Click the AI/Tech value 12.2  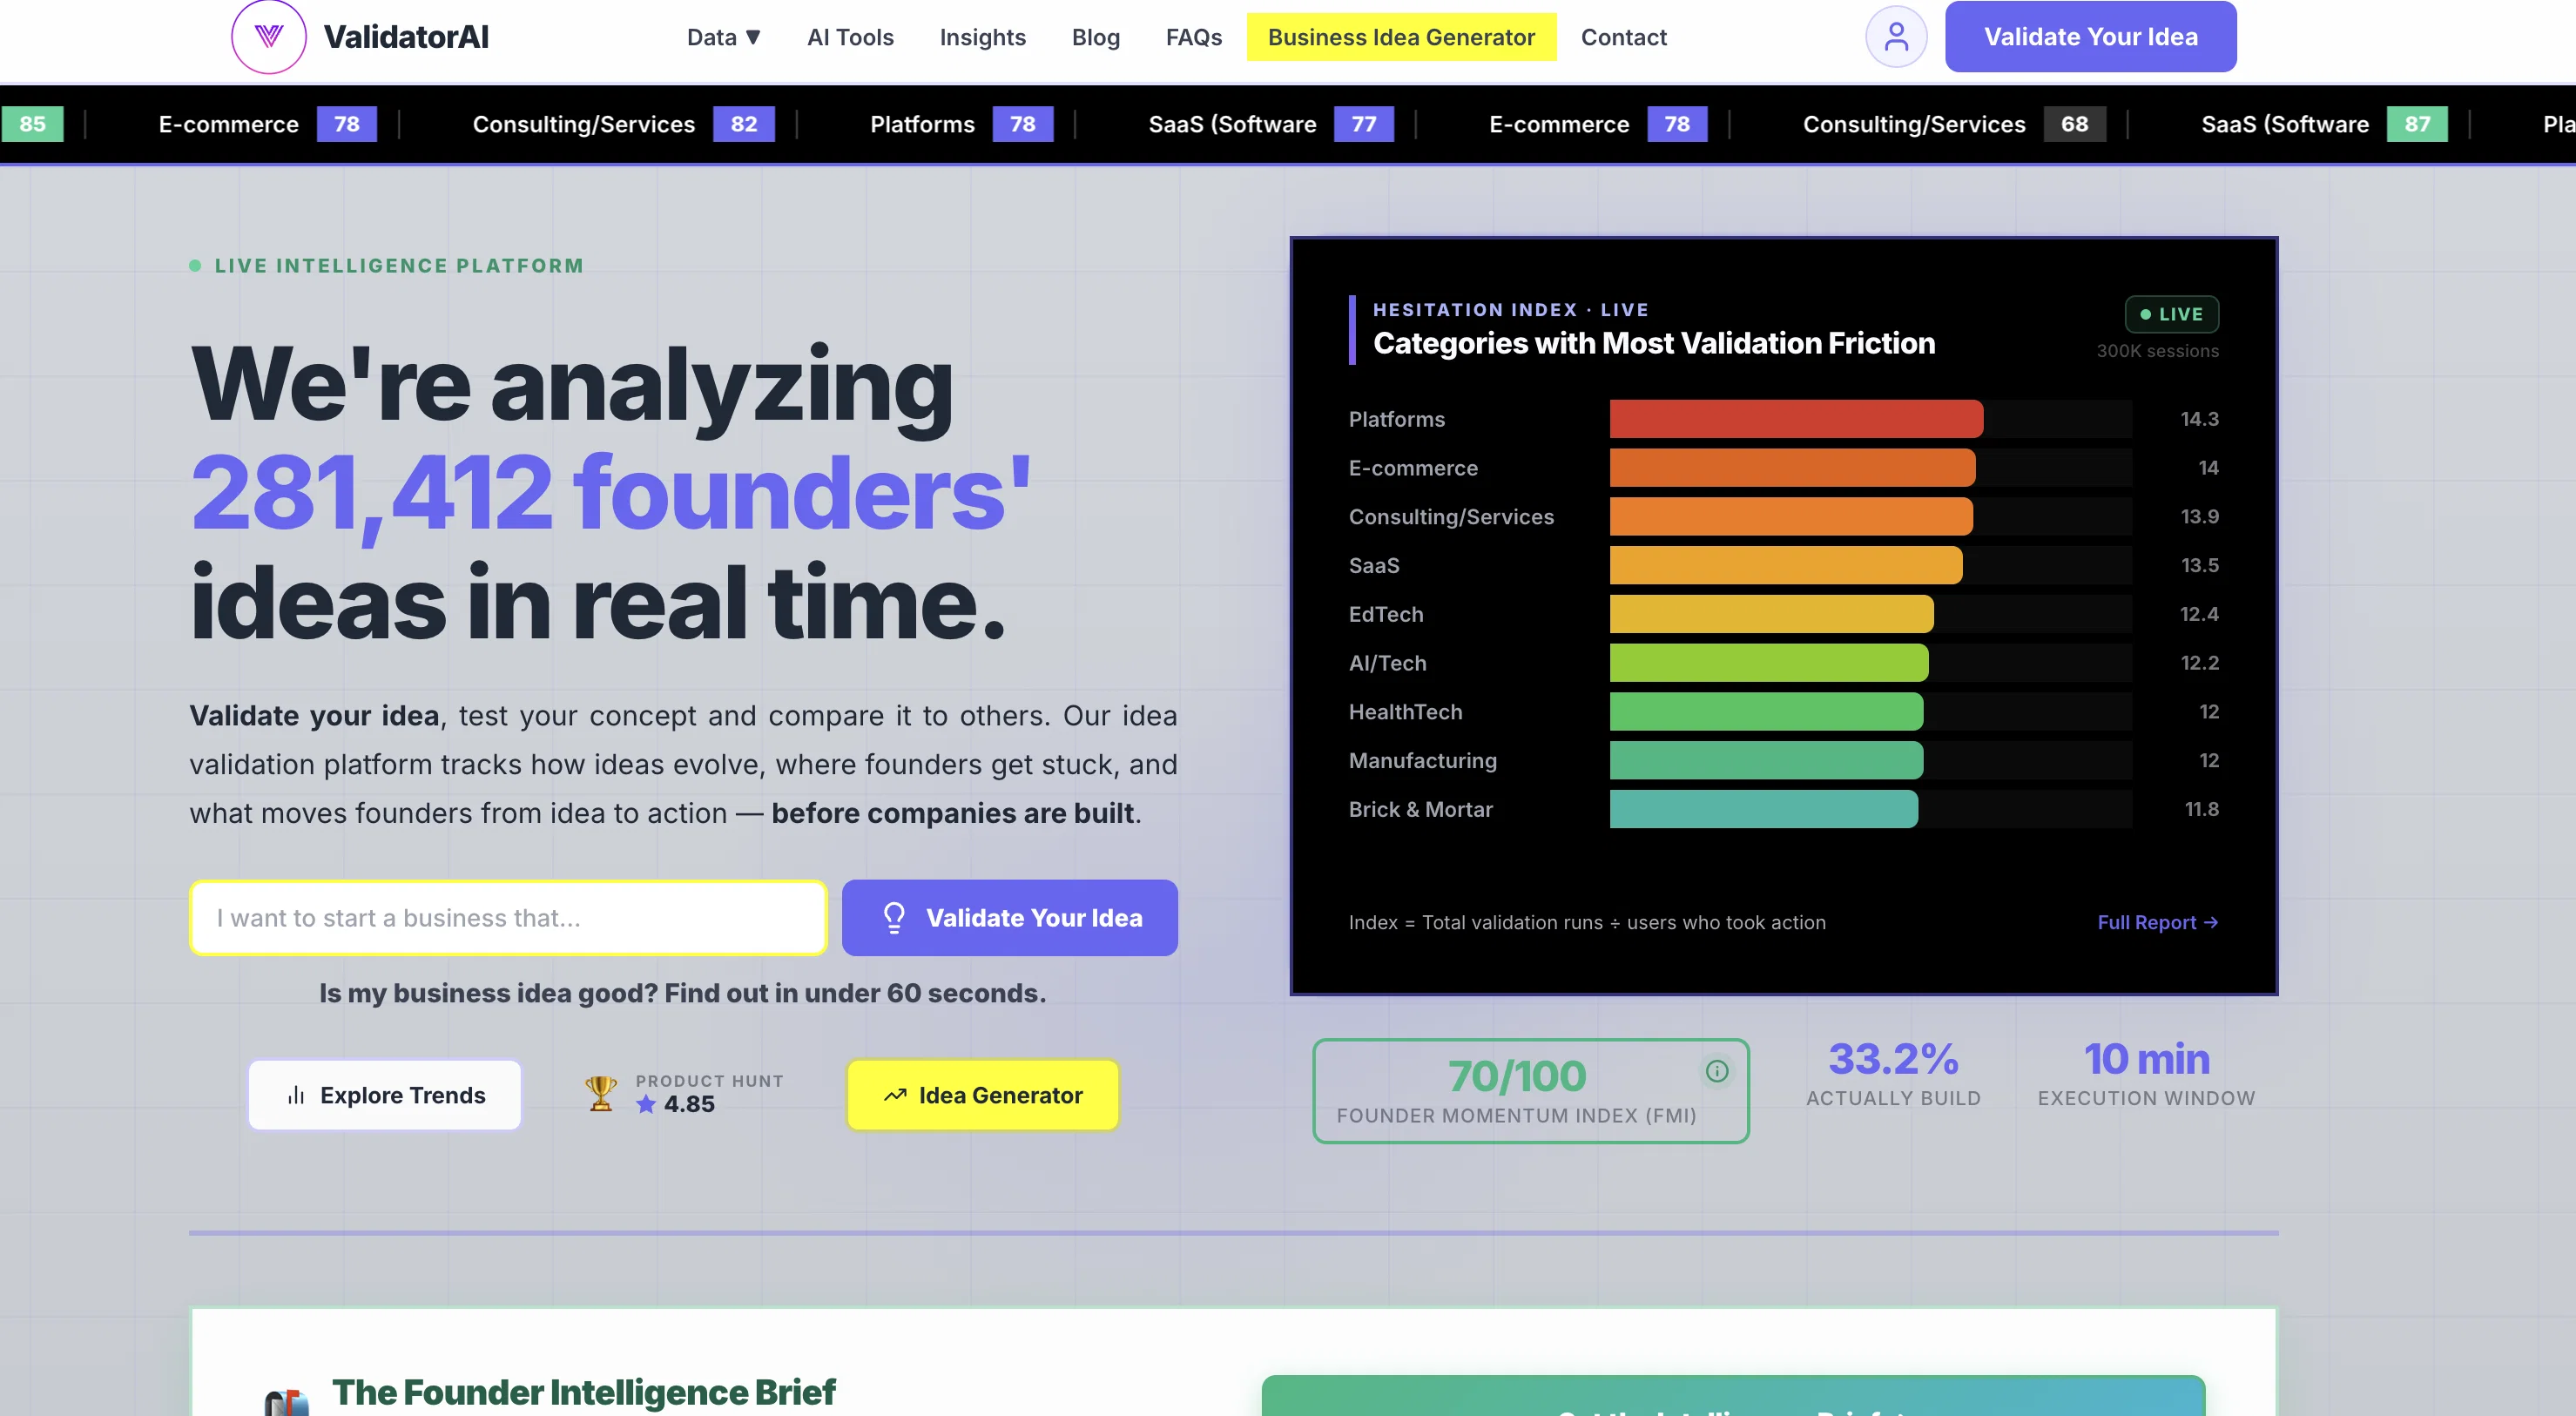(x=2198, y=663)
